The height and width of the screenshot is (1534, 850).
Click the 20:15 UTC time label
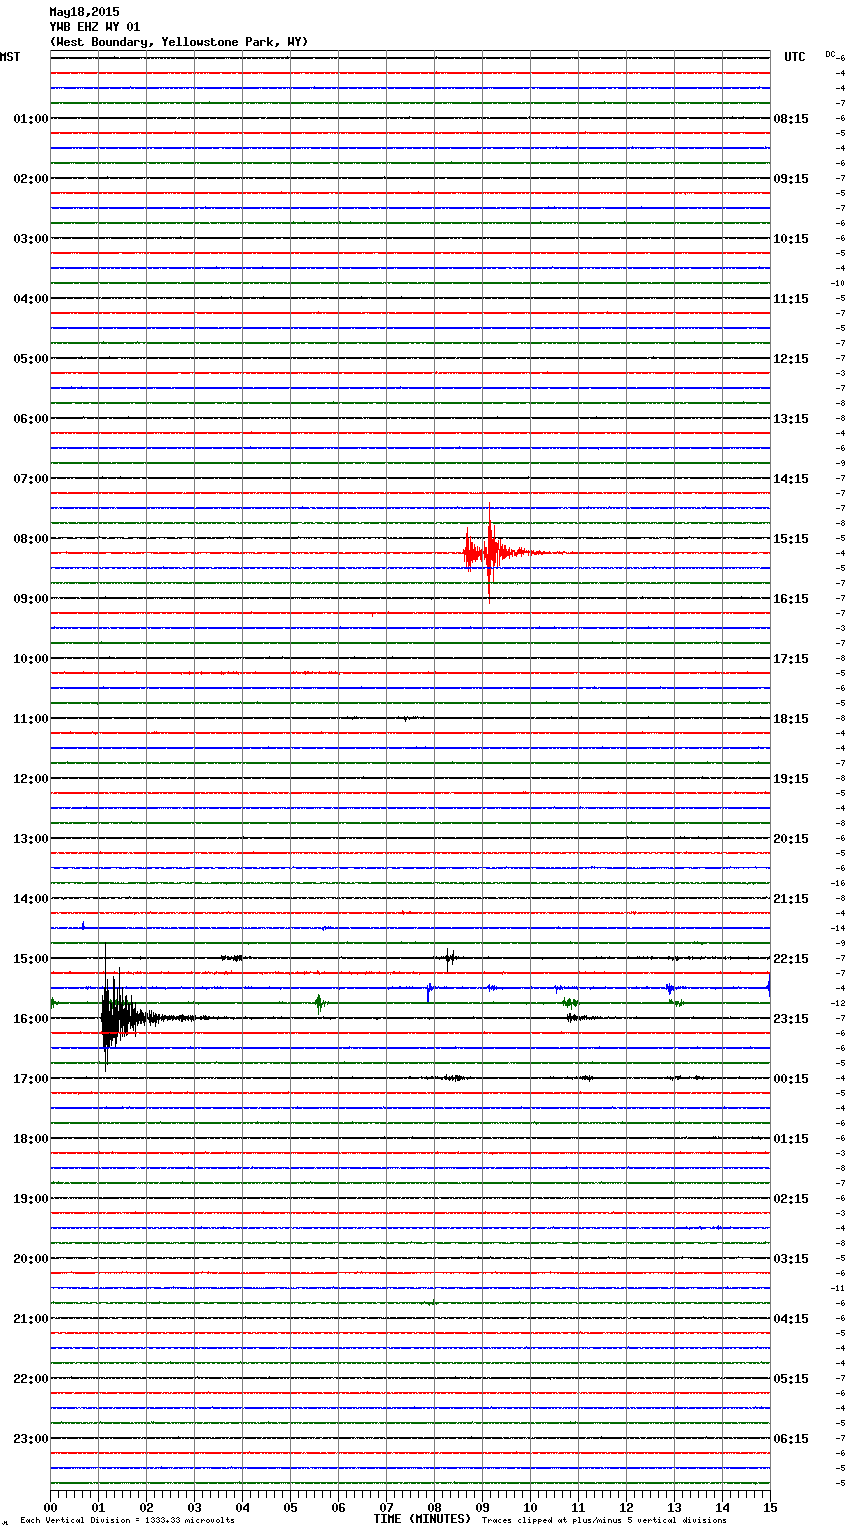[x=791, y=839]
